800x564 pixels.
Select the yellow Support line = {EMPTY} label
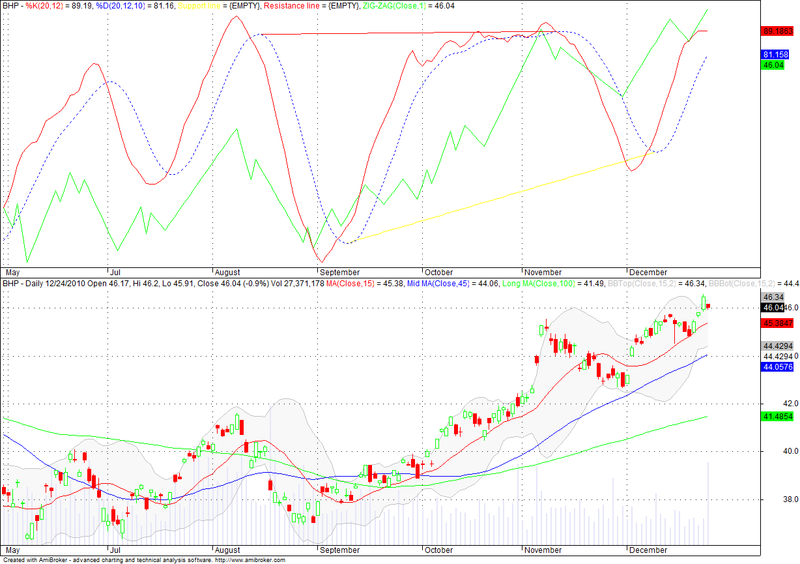220,6
